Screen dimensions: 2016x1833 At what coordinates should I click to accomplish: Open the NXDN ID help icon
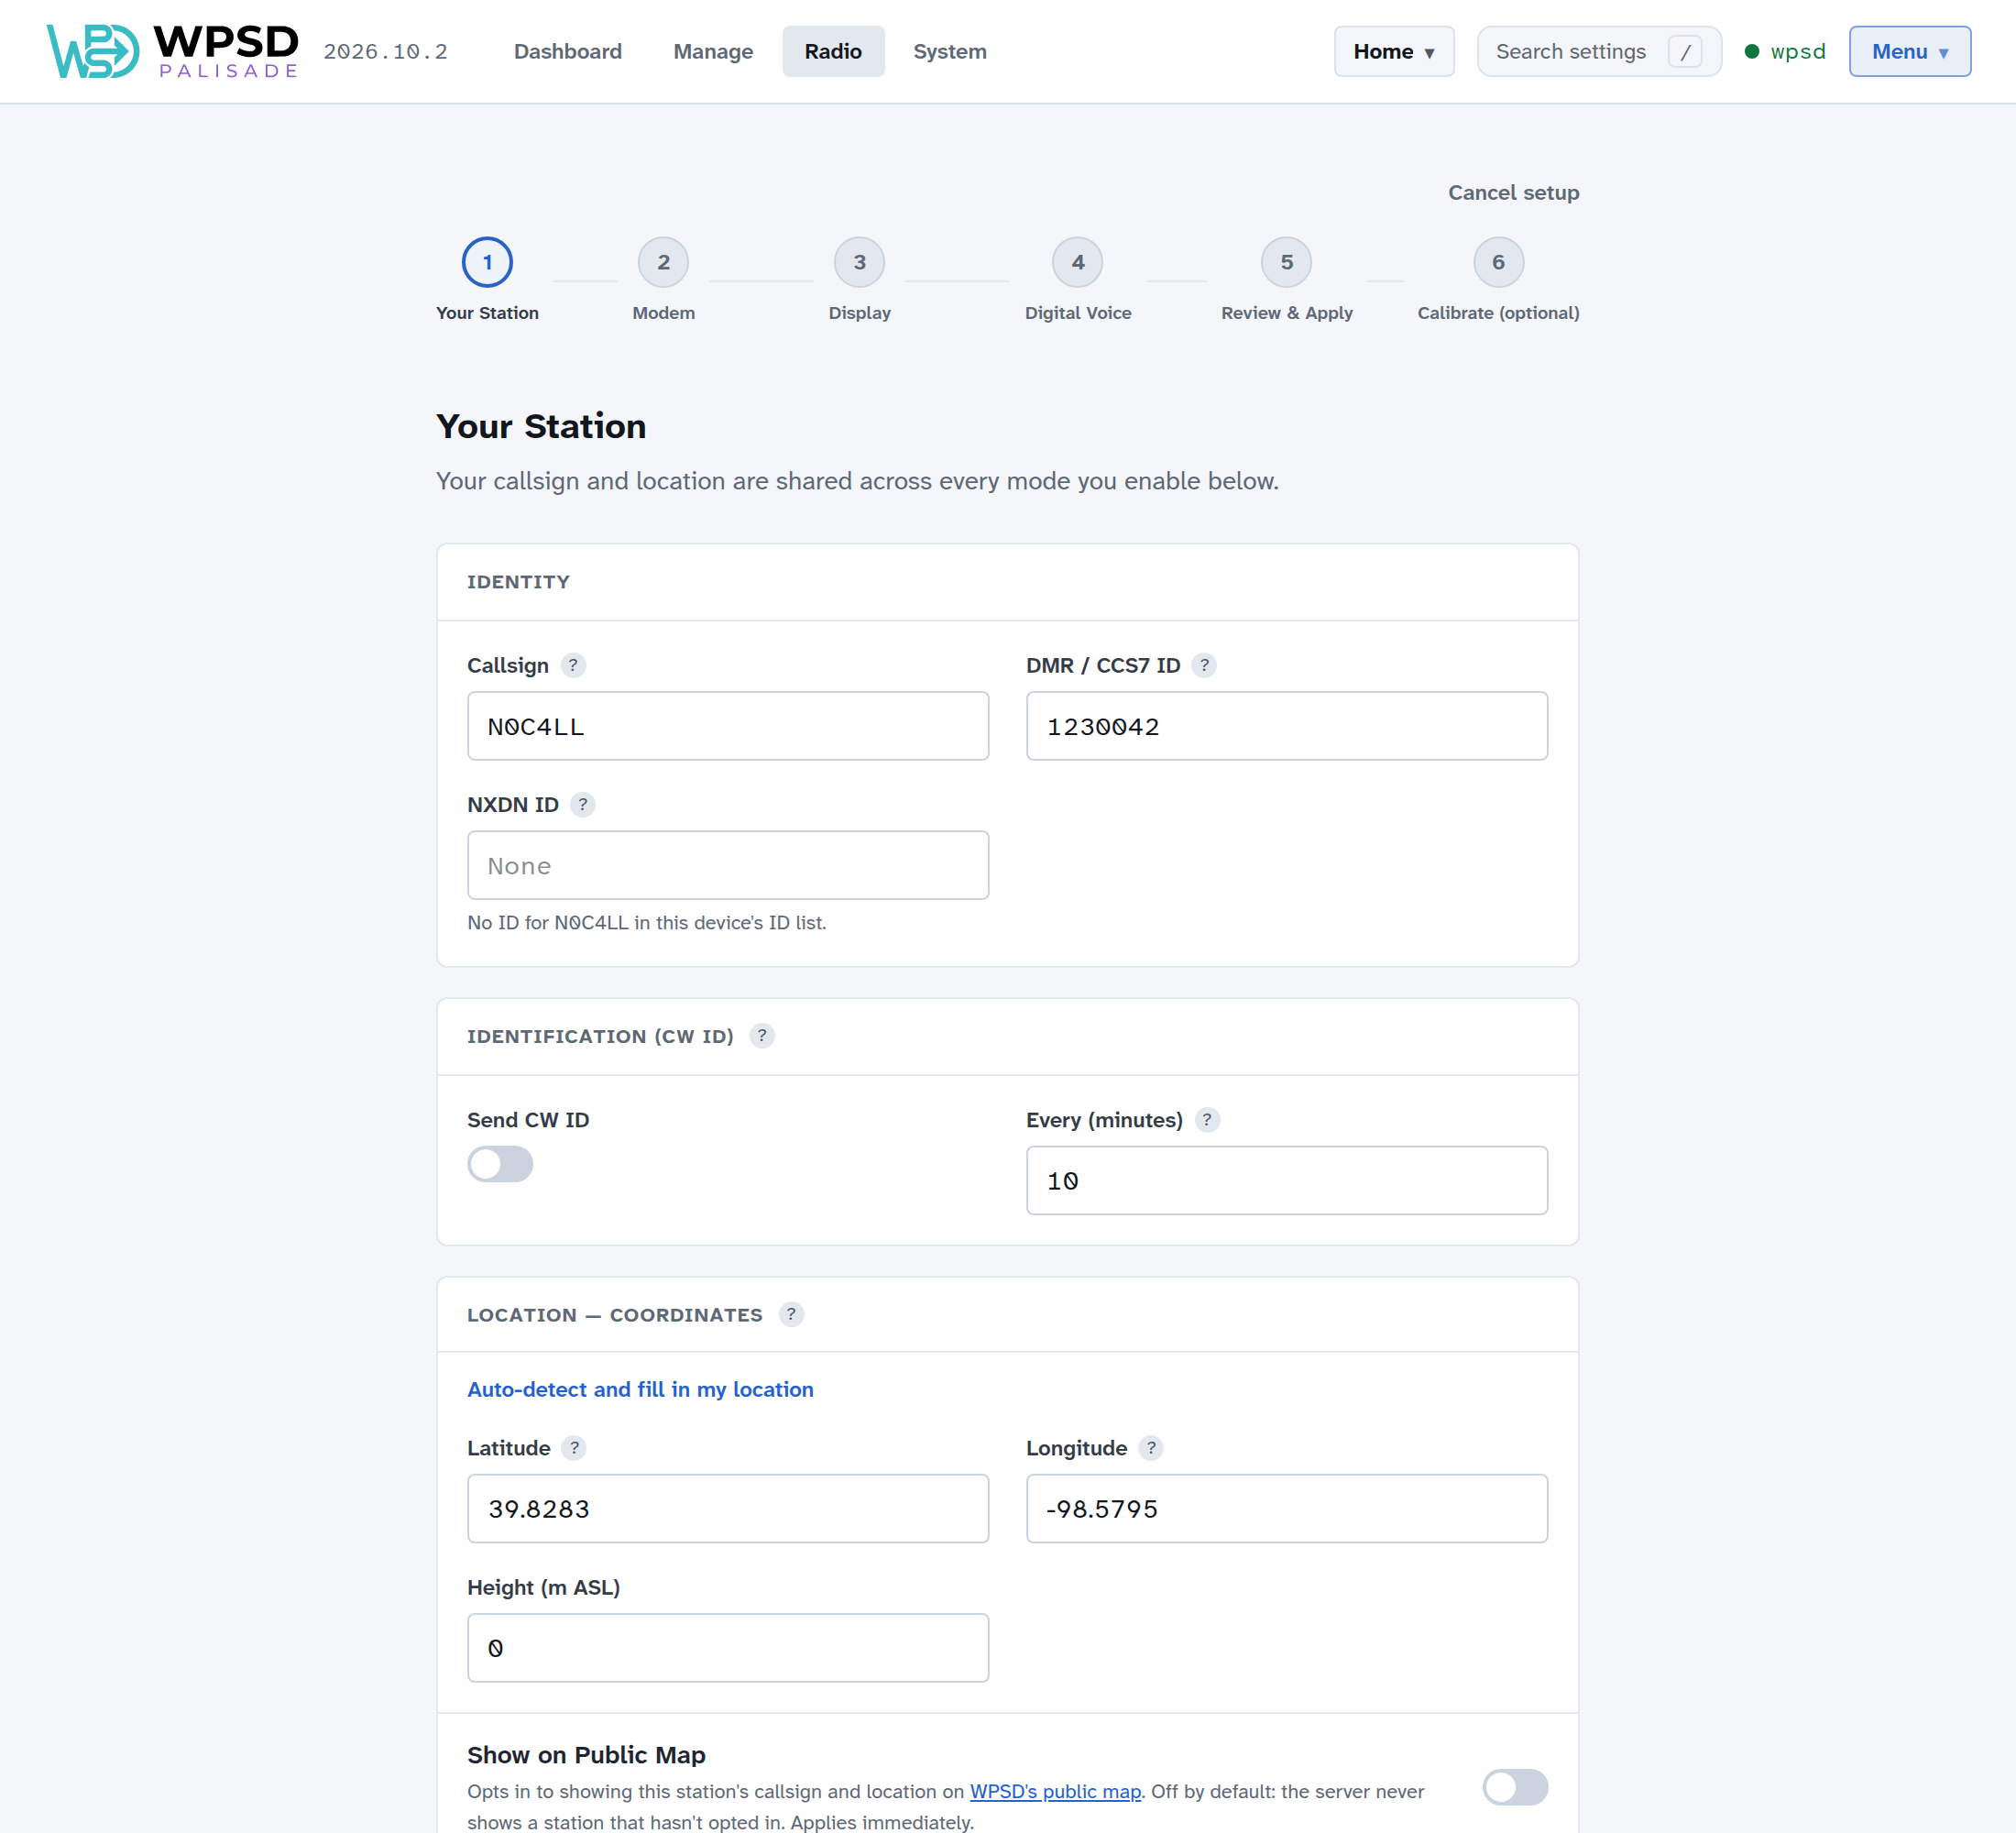(x=583, y=804)
